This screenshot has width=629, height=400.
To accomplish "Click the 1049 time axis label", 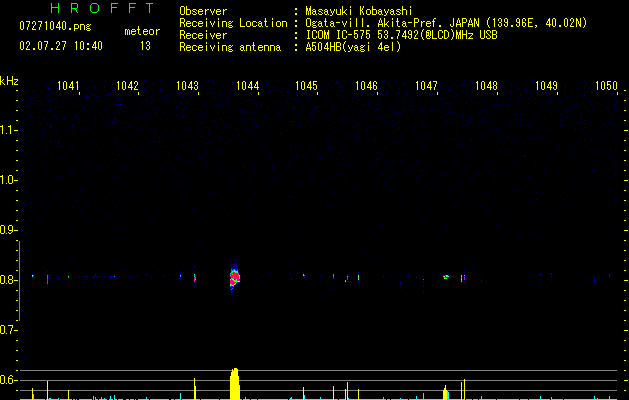I will tap(546, 86).
